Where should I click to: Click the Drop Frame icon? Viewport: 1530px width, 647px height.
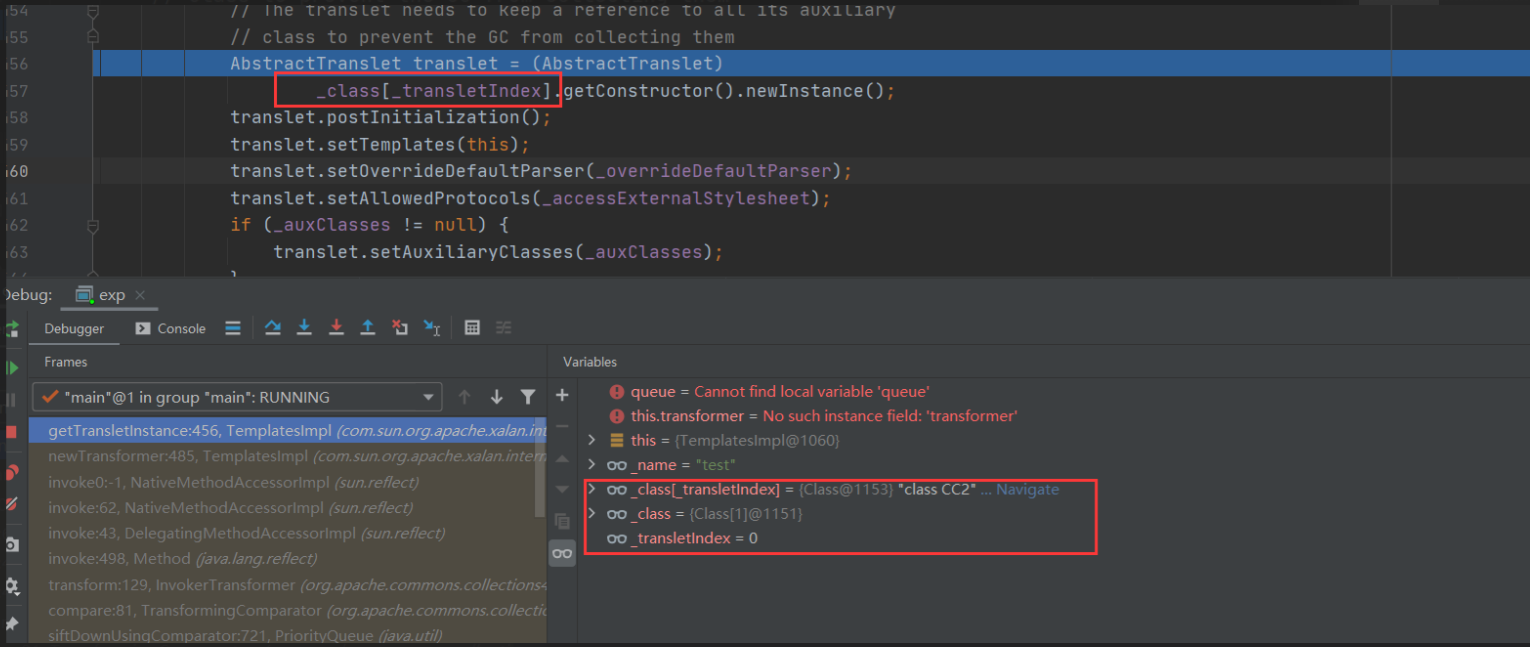point(400,328)
